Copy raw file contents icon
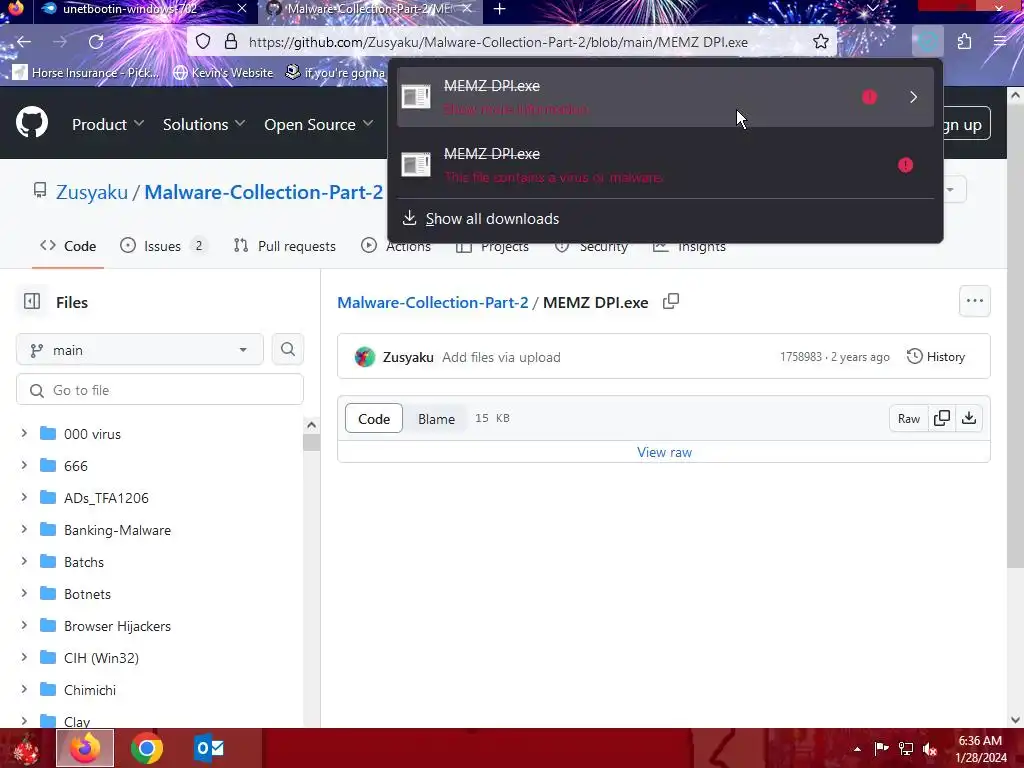 point(942,418)
